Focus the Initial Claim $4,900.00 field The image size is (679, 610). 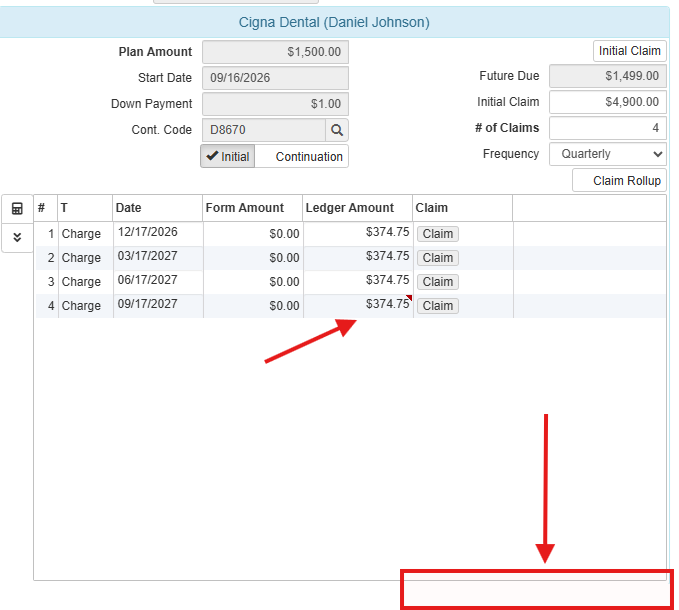[608, 102]
